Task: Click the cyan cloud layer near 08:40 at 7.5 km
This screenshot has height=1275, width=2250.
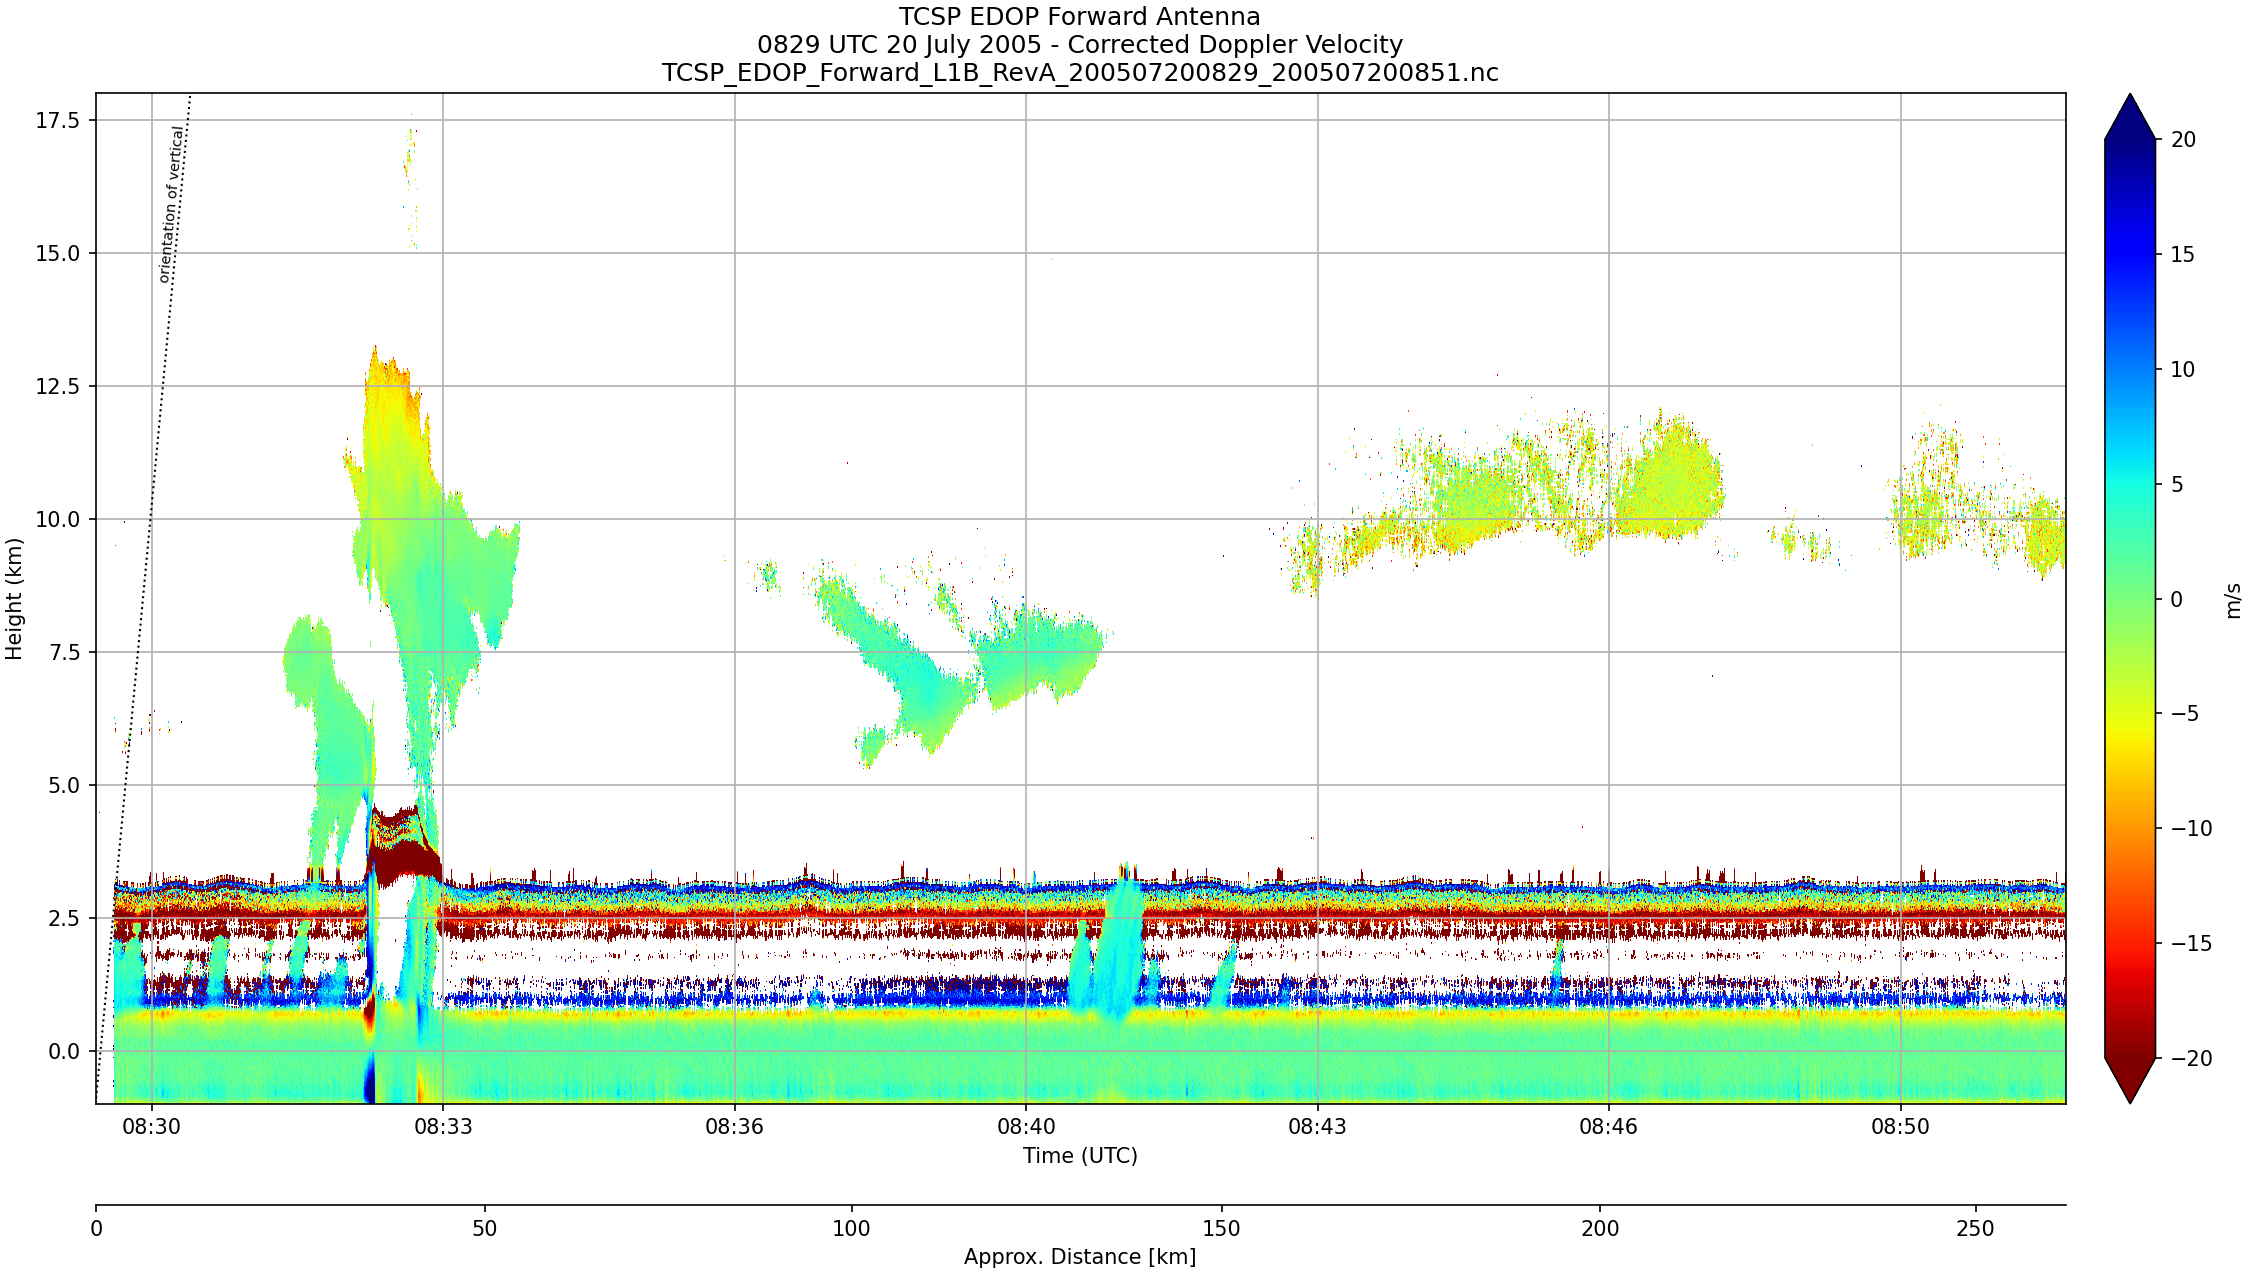Action: click(1040, 655)
